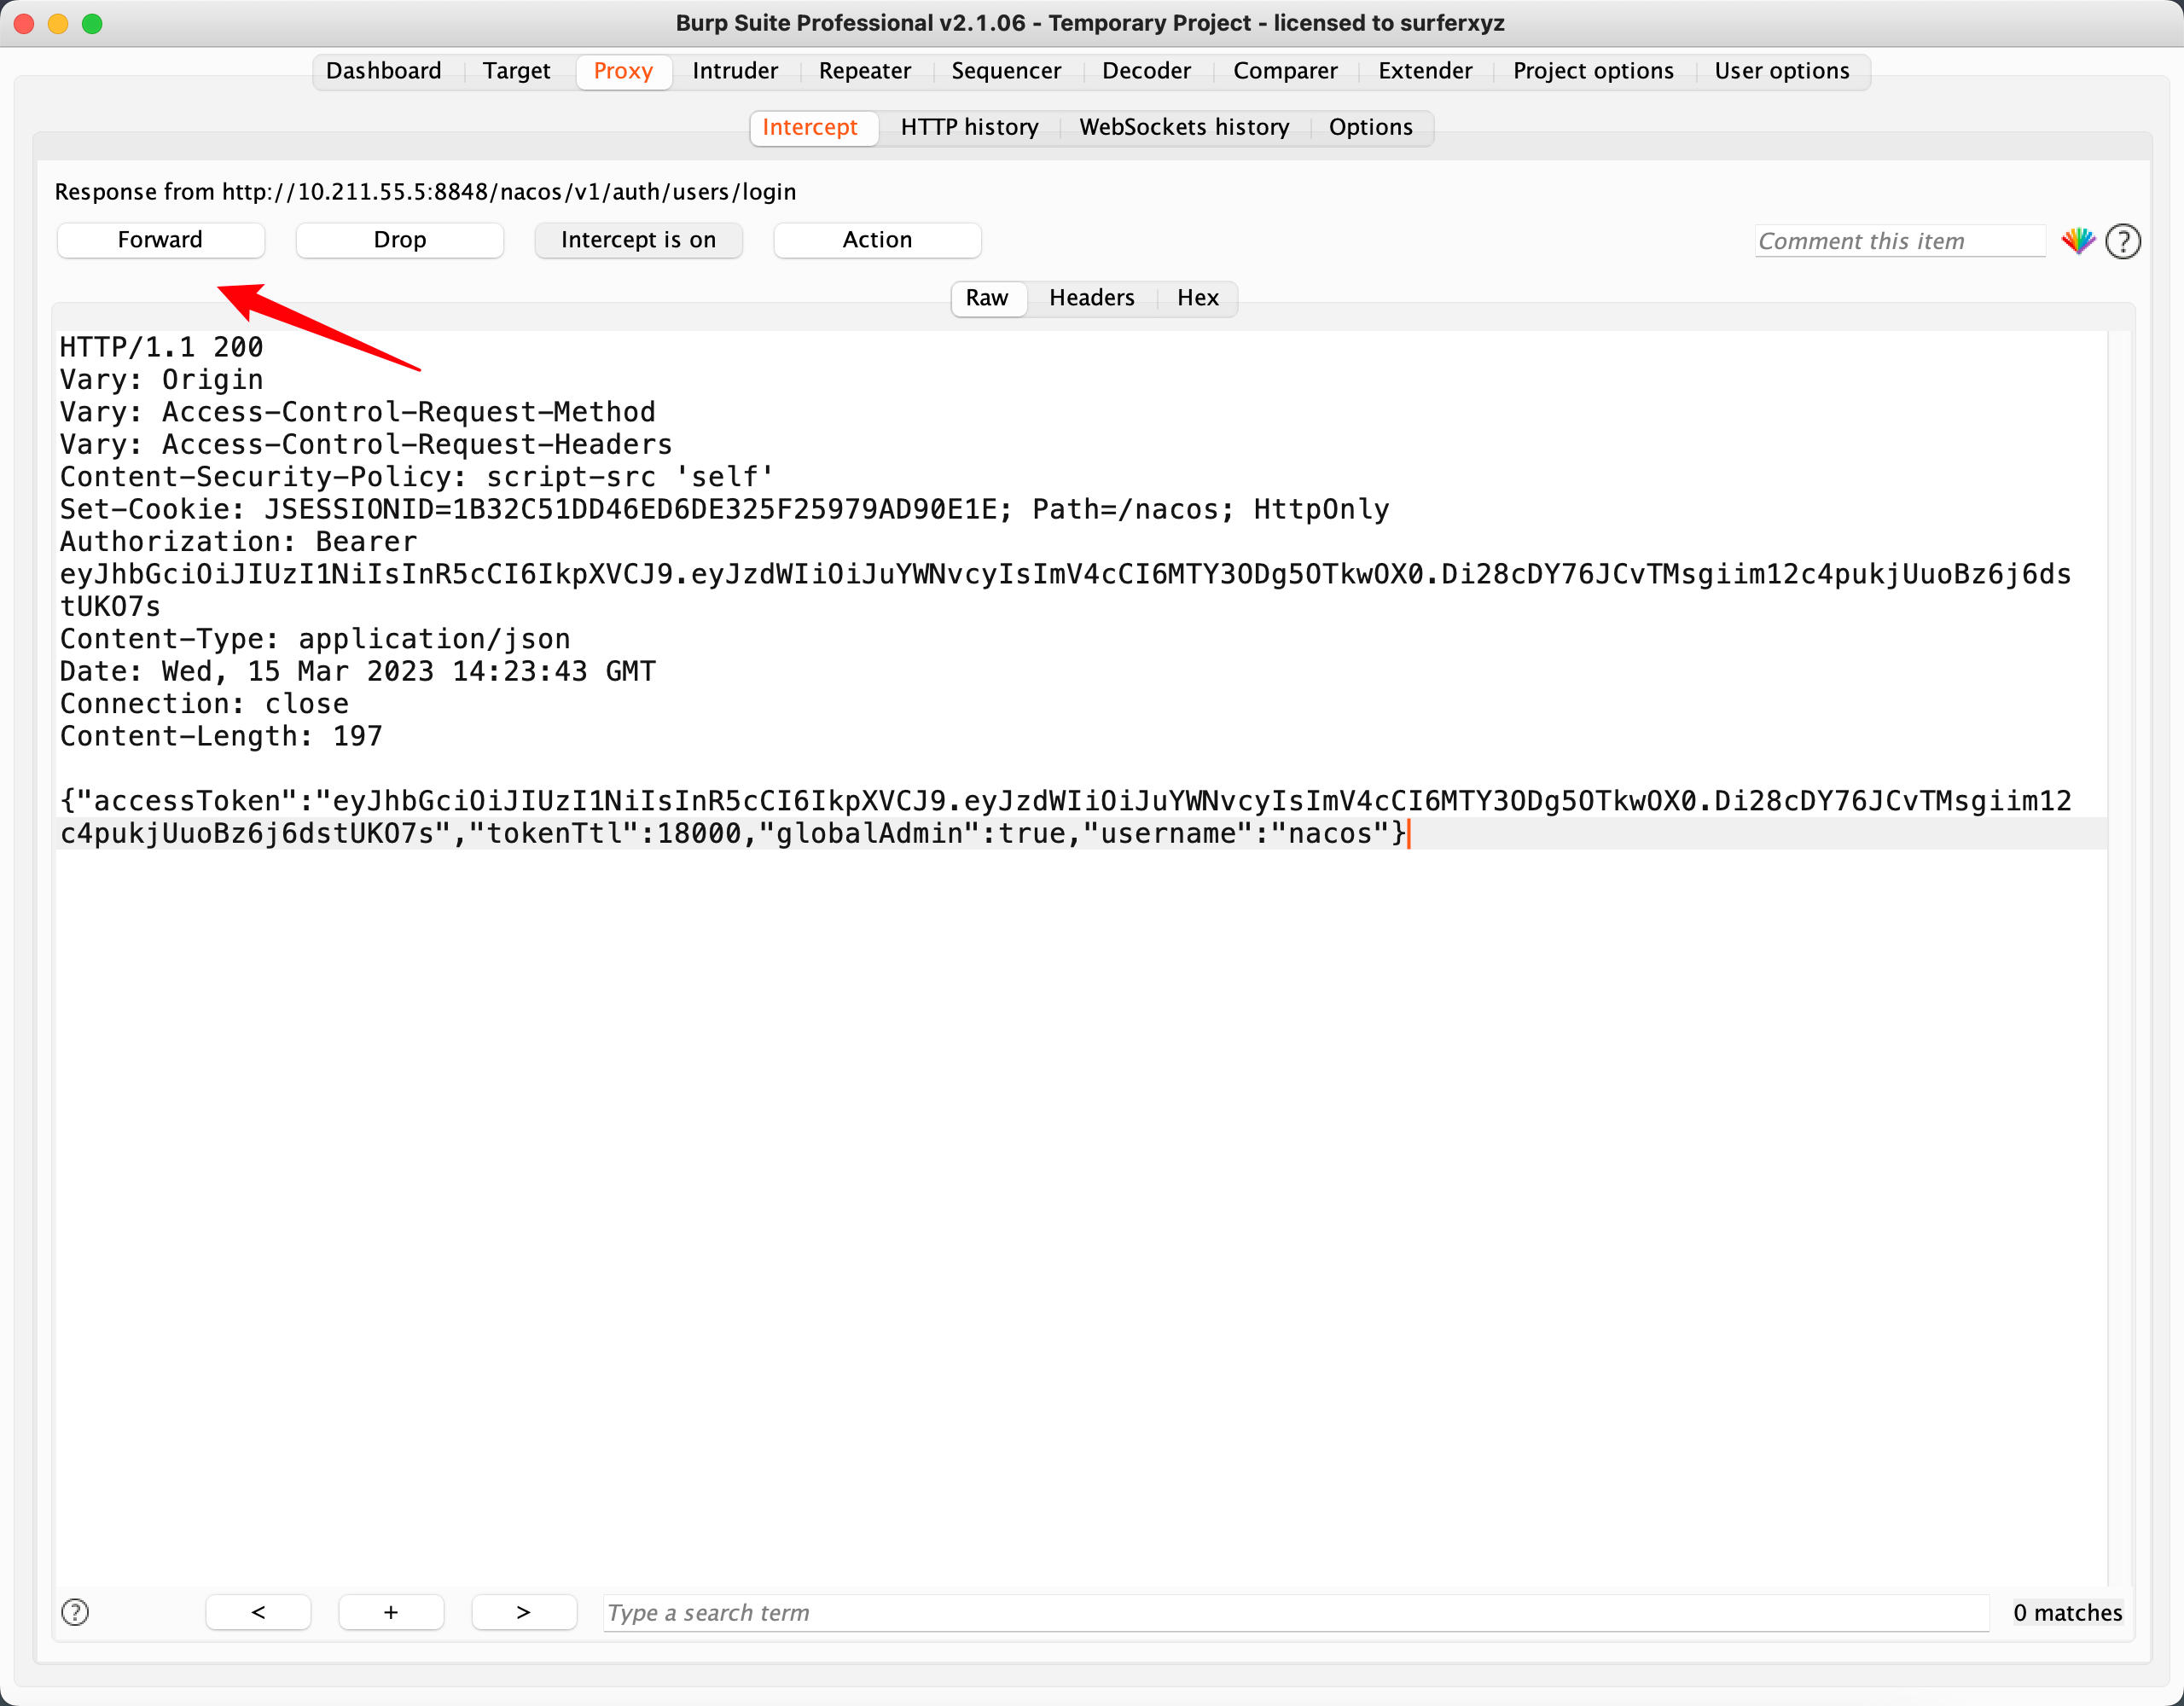Image resolution: width=2184 pixels, height=1706 pixels.
Task: Click the HTTP/1.1 200 status line
Action: click(x=161, y=347)
